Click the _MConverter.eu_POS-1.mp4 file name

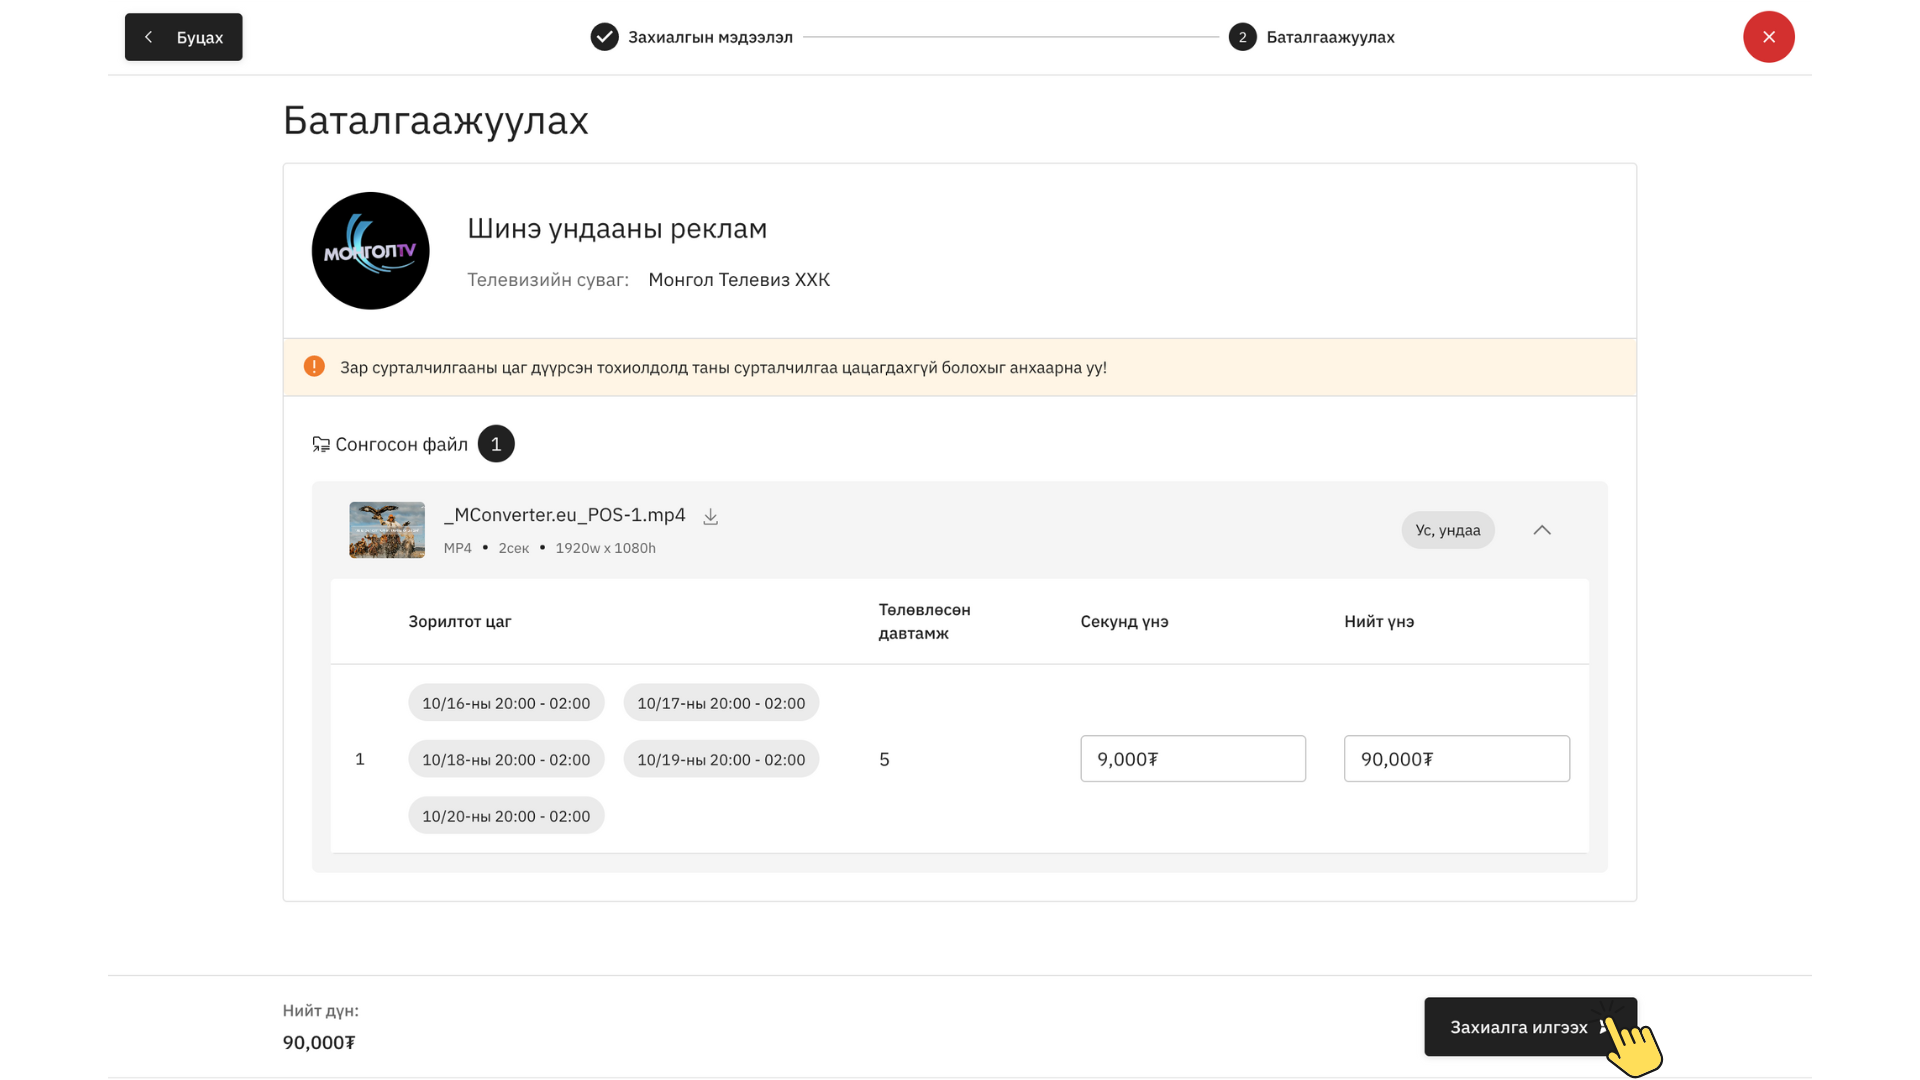(565, 515)
